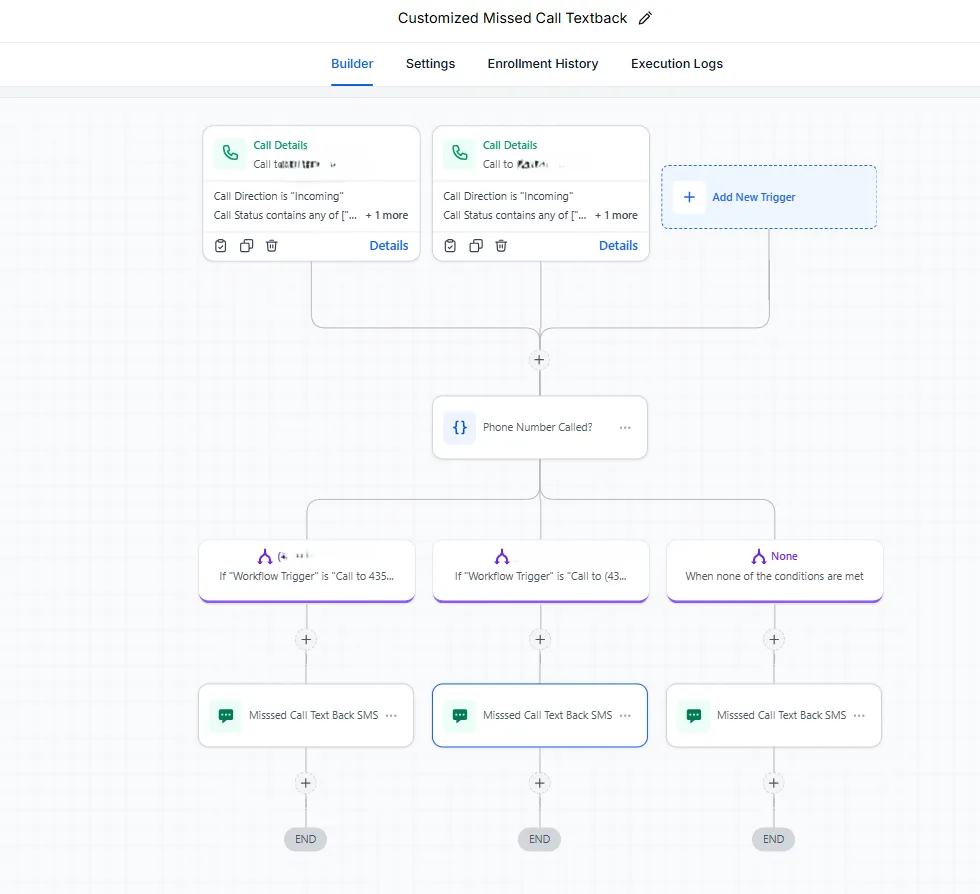Click Add New Trigger
This screenshot has height=894, width=980.
point(769,197)
